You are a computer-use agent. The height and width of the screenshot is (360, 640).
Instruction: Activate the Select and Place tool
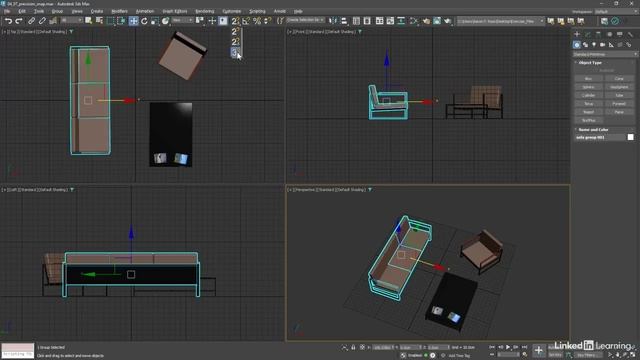[165, 21]
